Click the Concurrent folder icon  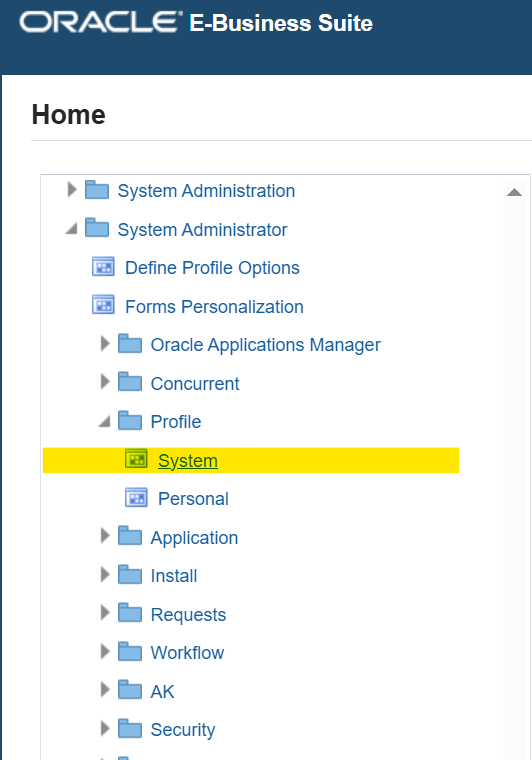130,382
